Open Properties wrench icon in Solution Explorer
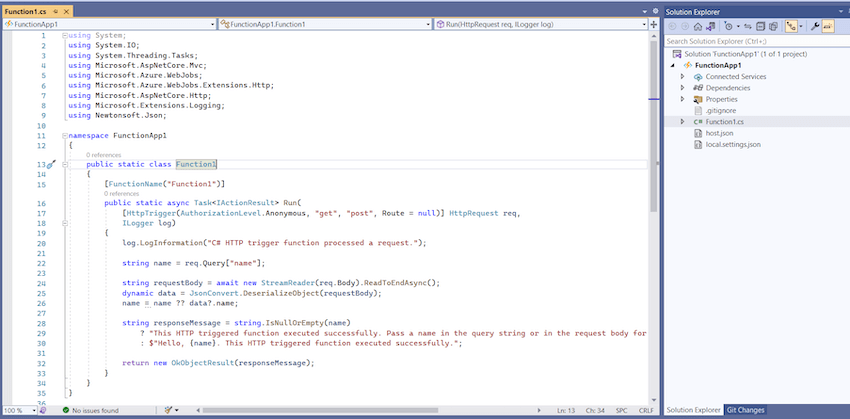The image size is (850, 419). tap(814, 27)
